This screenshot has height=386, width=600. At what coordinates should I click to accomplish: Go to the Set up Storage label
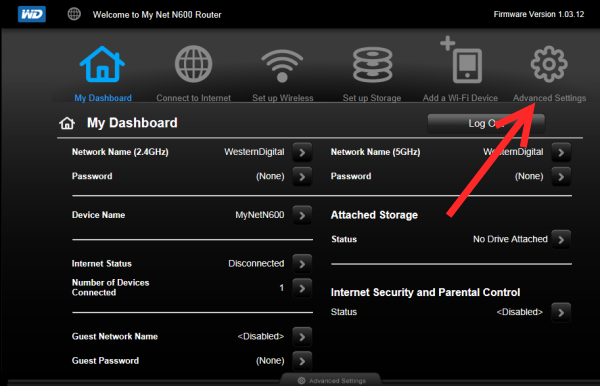coord(372,98)
